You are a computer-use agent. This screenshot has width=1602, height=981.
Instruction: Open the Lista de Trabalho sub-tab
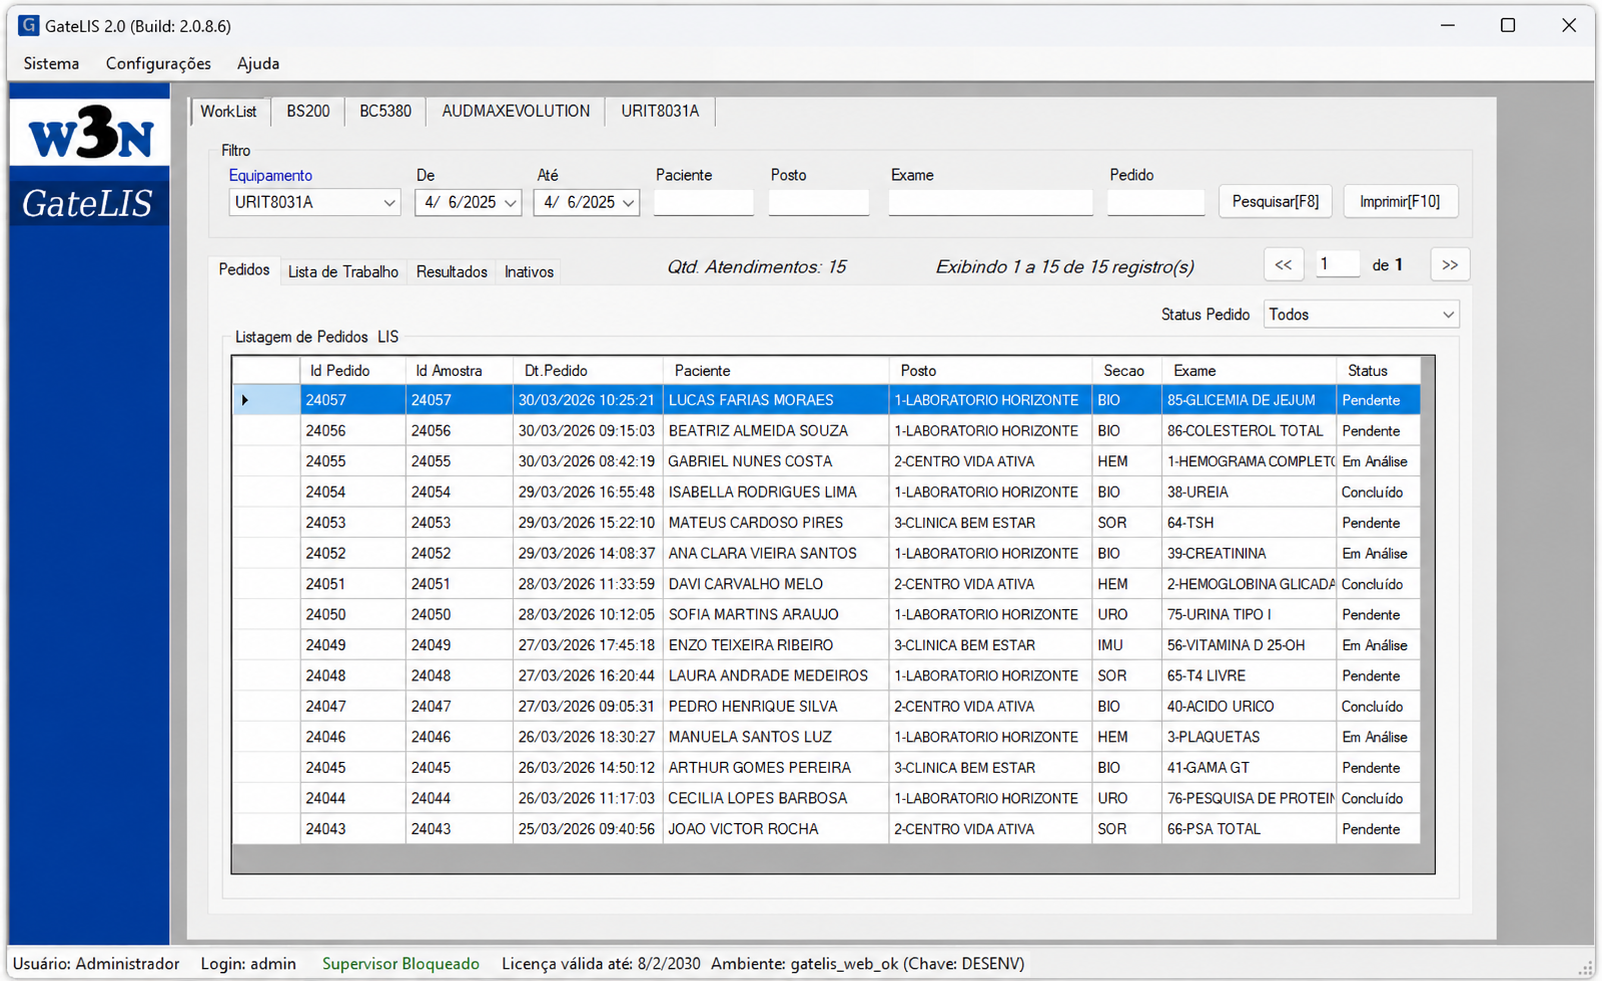[343, 272]
